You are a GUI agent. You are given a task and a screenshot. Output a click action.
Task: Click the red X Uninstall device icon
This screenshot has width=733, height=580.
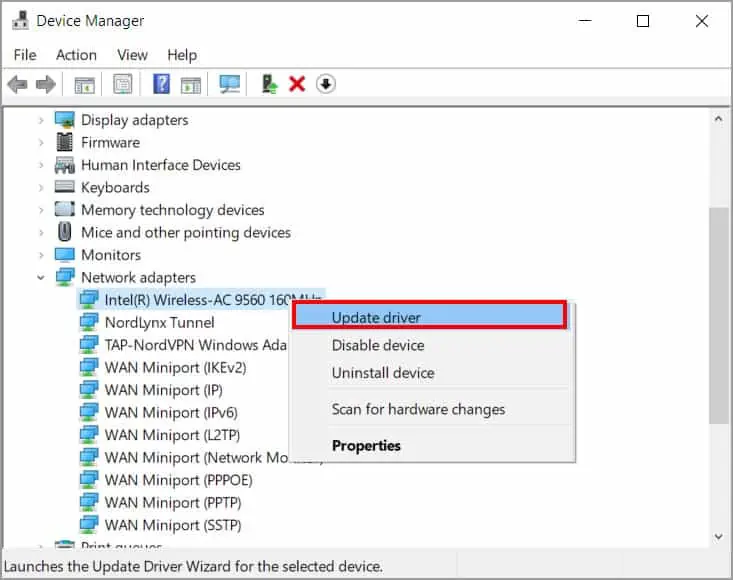[297, 84]
